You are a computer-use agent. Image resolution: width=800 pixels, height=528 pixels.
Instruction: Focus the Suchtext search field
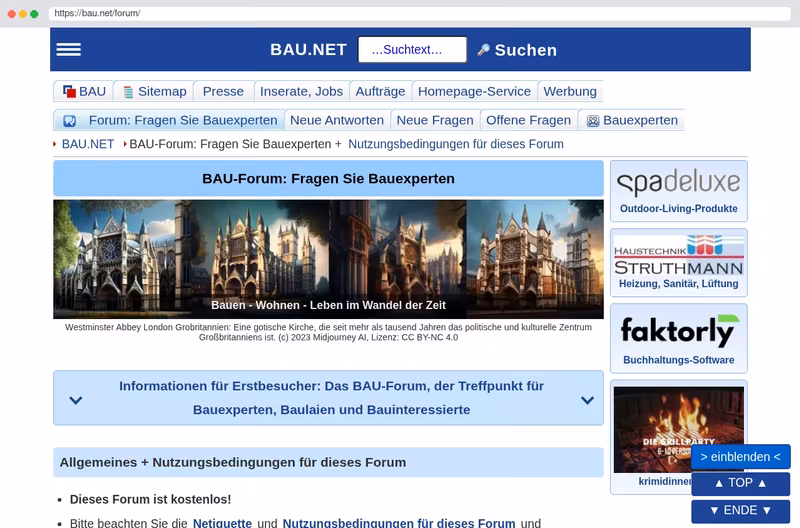pyautogui.click(x=412, y=49)
